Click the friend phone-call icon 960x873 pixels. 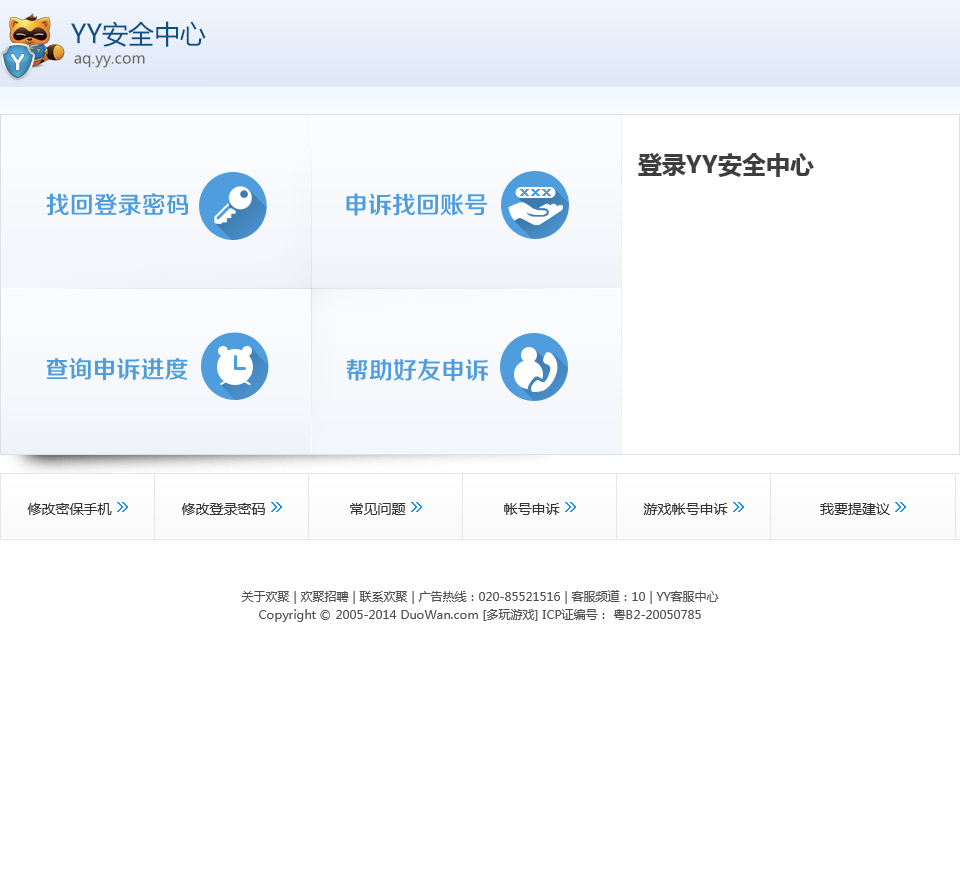(x=534, y=367)
